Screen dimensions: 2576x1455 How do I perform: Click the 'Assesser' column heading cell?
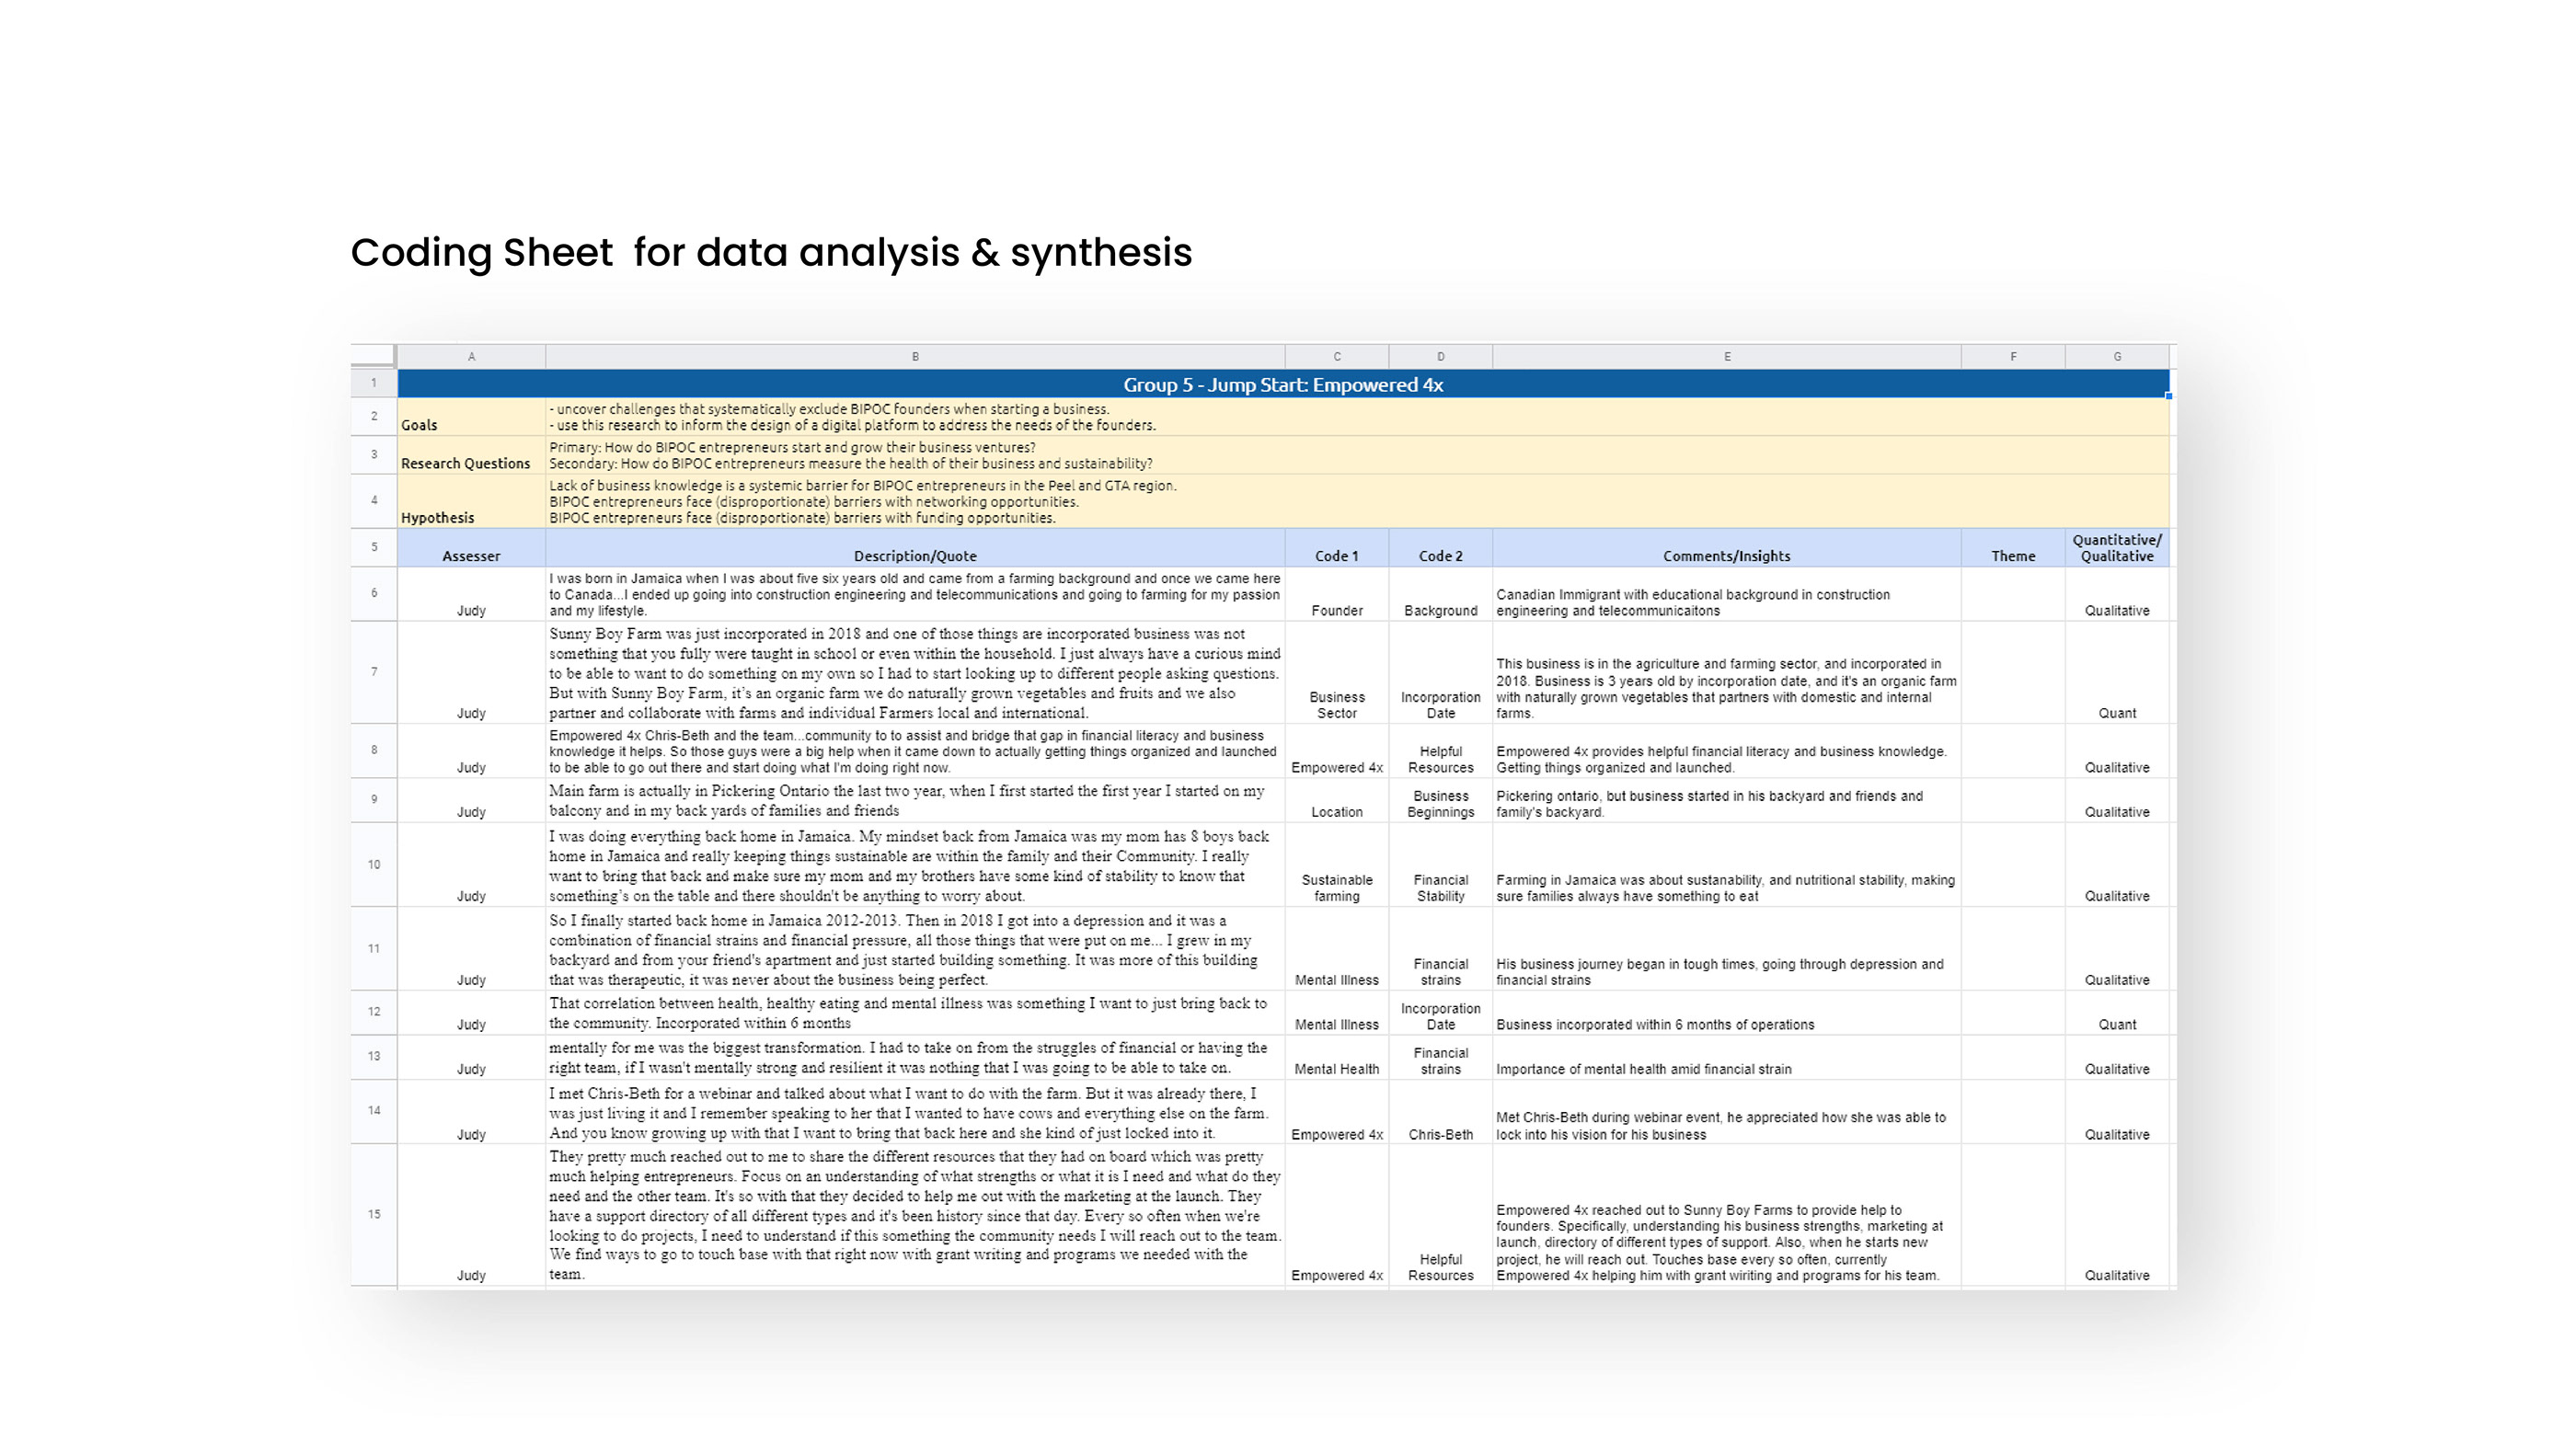tap(471, 548)
